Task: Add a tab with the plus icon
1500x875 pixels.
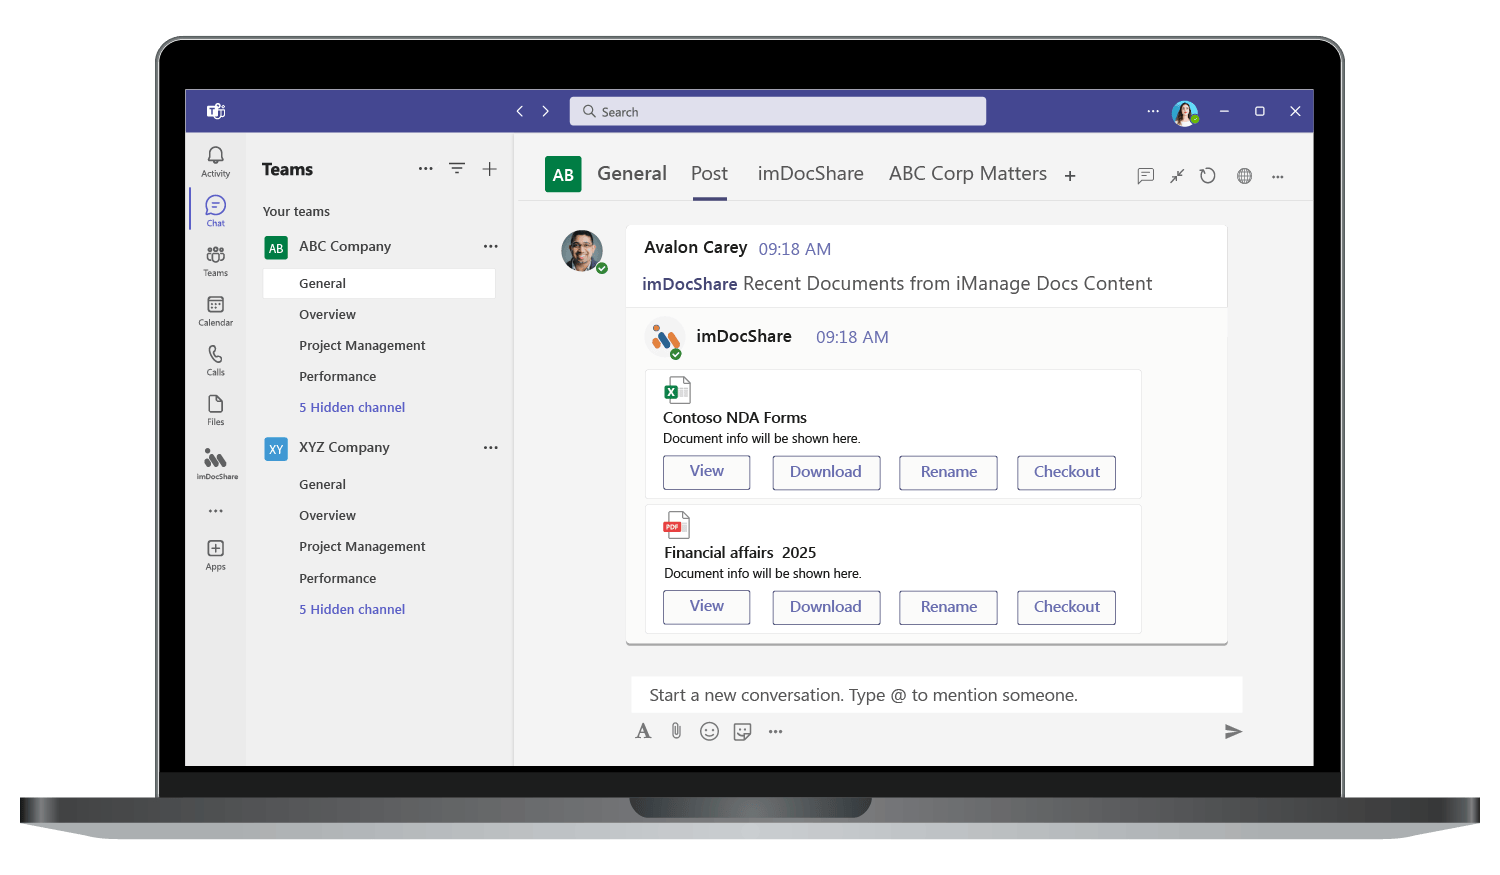Action: (1070, 176)
